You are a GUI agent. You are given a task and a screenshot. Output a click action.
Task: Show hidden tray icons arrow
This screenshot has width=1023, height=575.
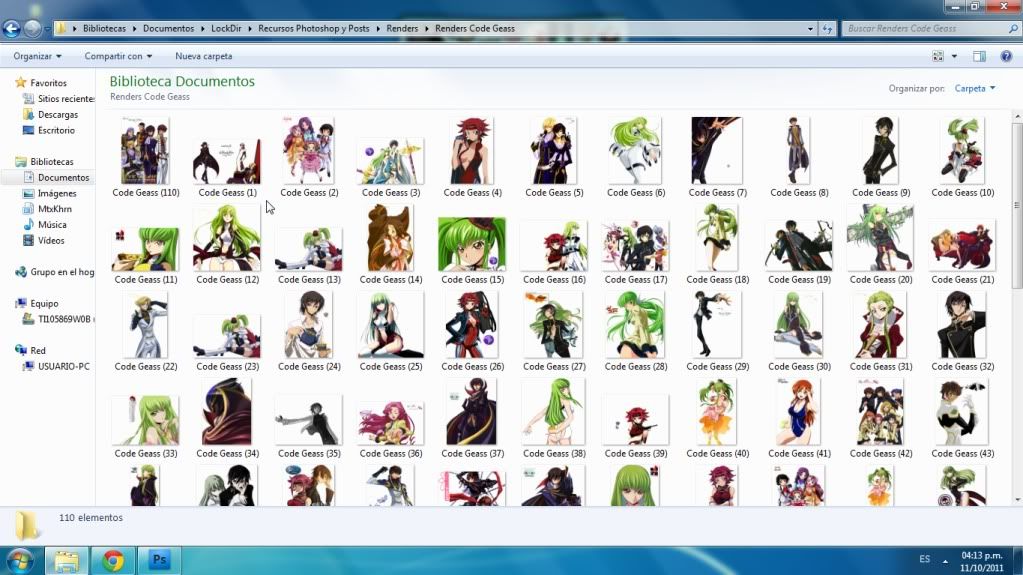pos(945,560)
